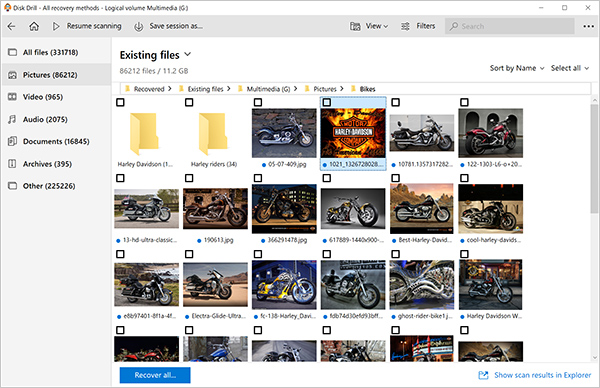Select the fc-138-Harley_Davi thumbnail
The image size is (600, 388).
[x=284, y=285]
